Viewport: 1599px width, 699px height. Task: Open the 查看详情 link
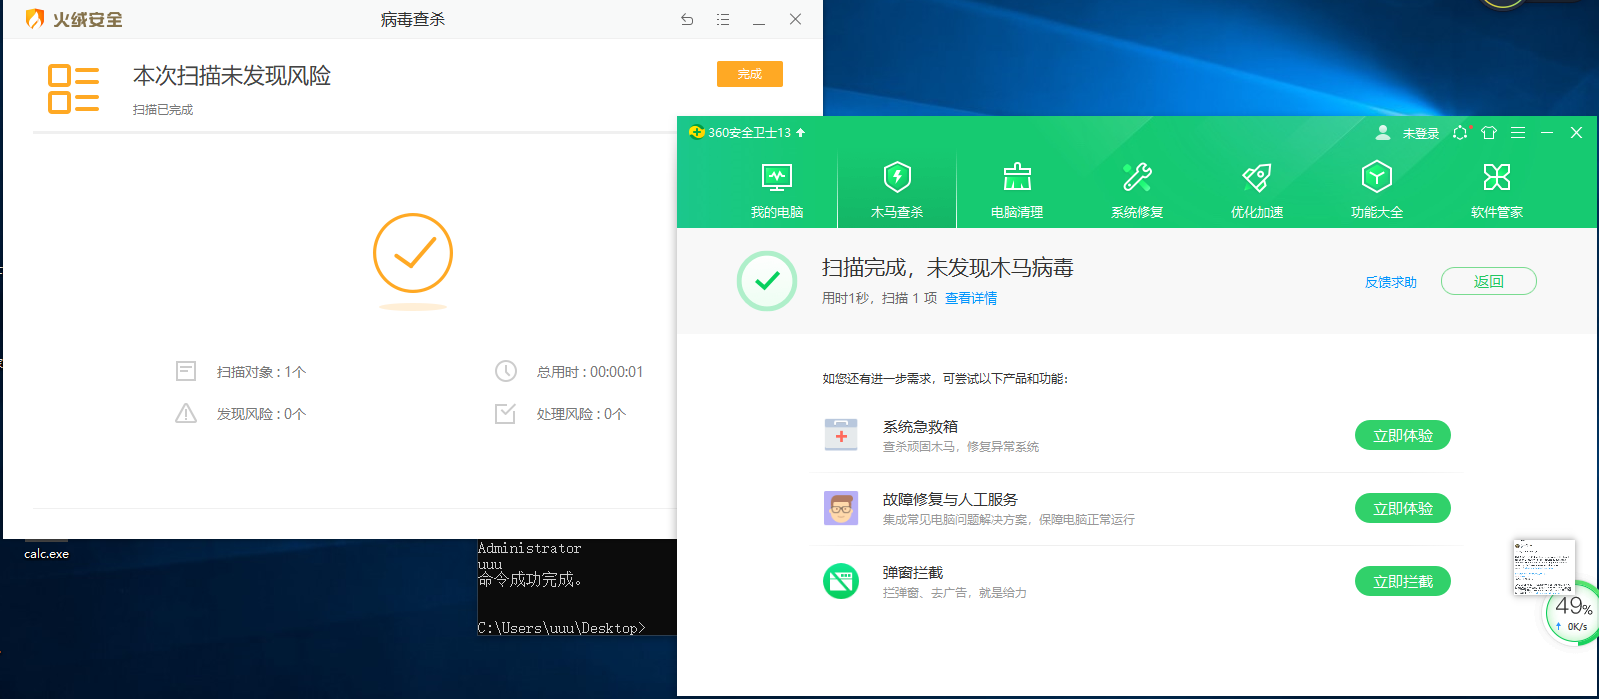tap(971, 298)
